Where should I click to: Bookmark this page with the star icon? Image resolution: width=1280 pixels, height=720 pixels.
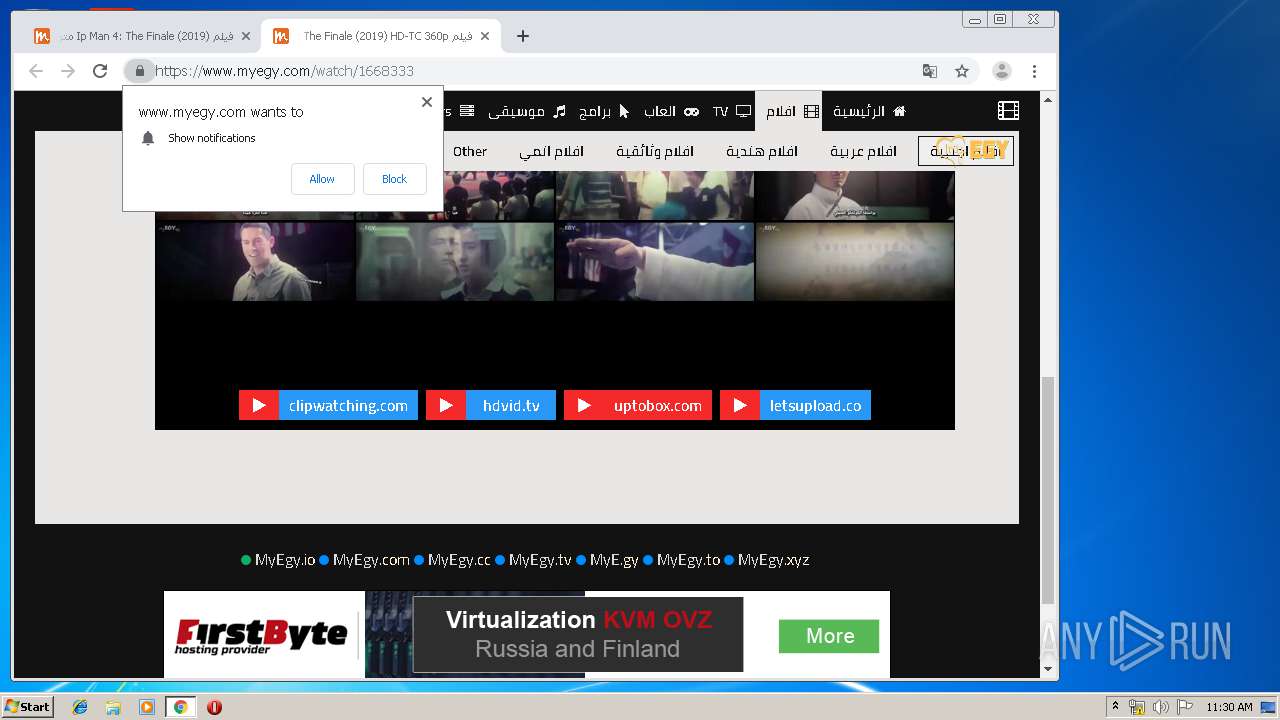click(962, 71)
